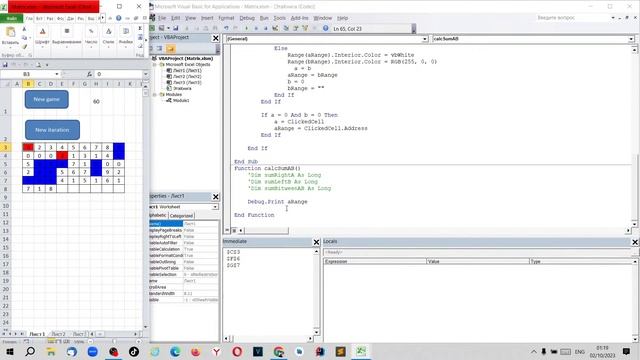Open the Tools menu in VBA editor
The width and height of the screenshot is (640, 360).
[280, 18]
